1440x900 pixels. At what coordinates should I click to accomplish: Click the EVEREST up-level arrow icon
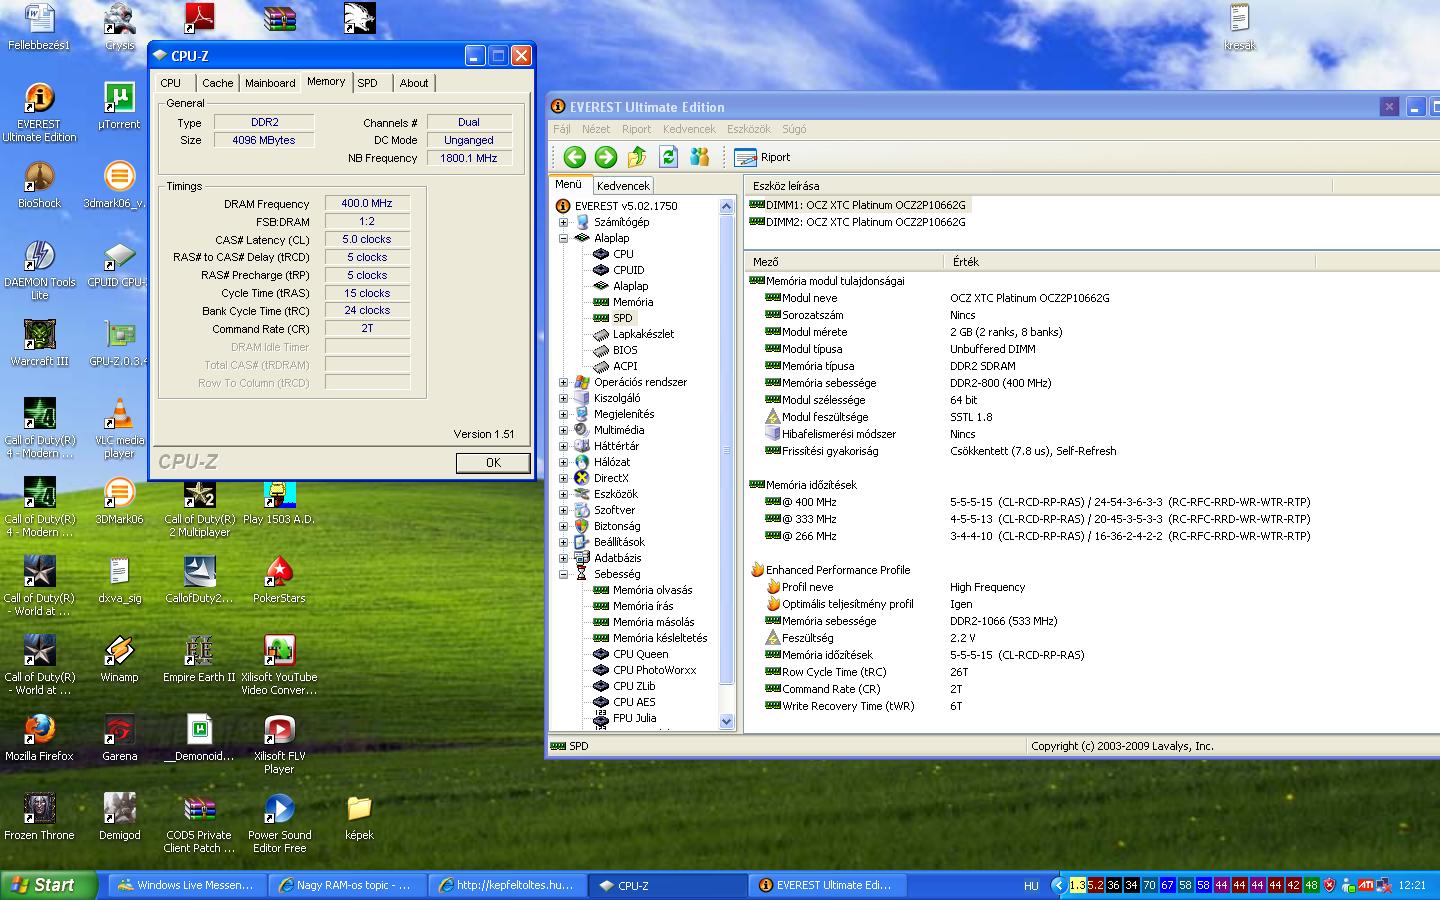pyautogui.click(x=637, y=157)
